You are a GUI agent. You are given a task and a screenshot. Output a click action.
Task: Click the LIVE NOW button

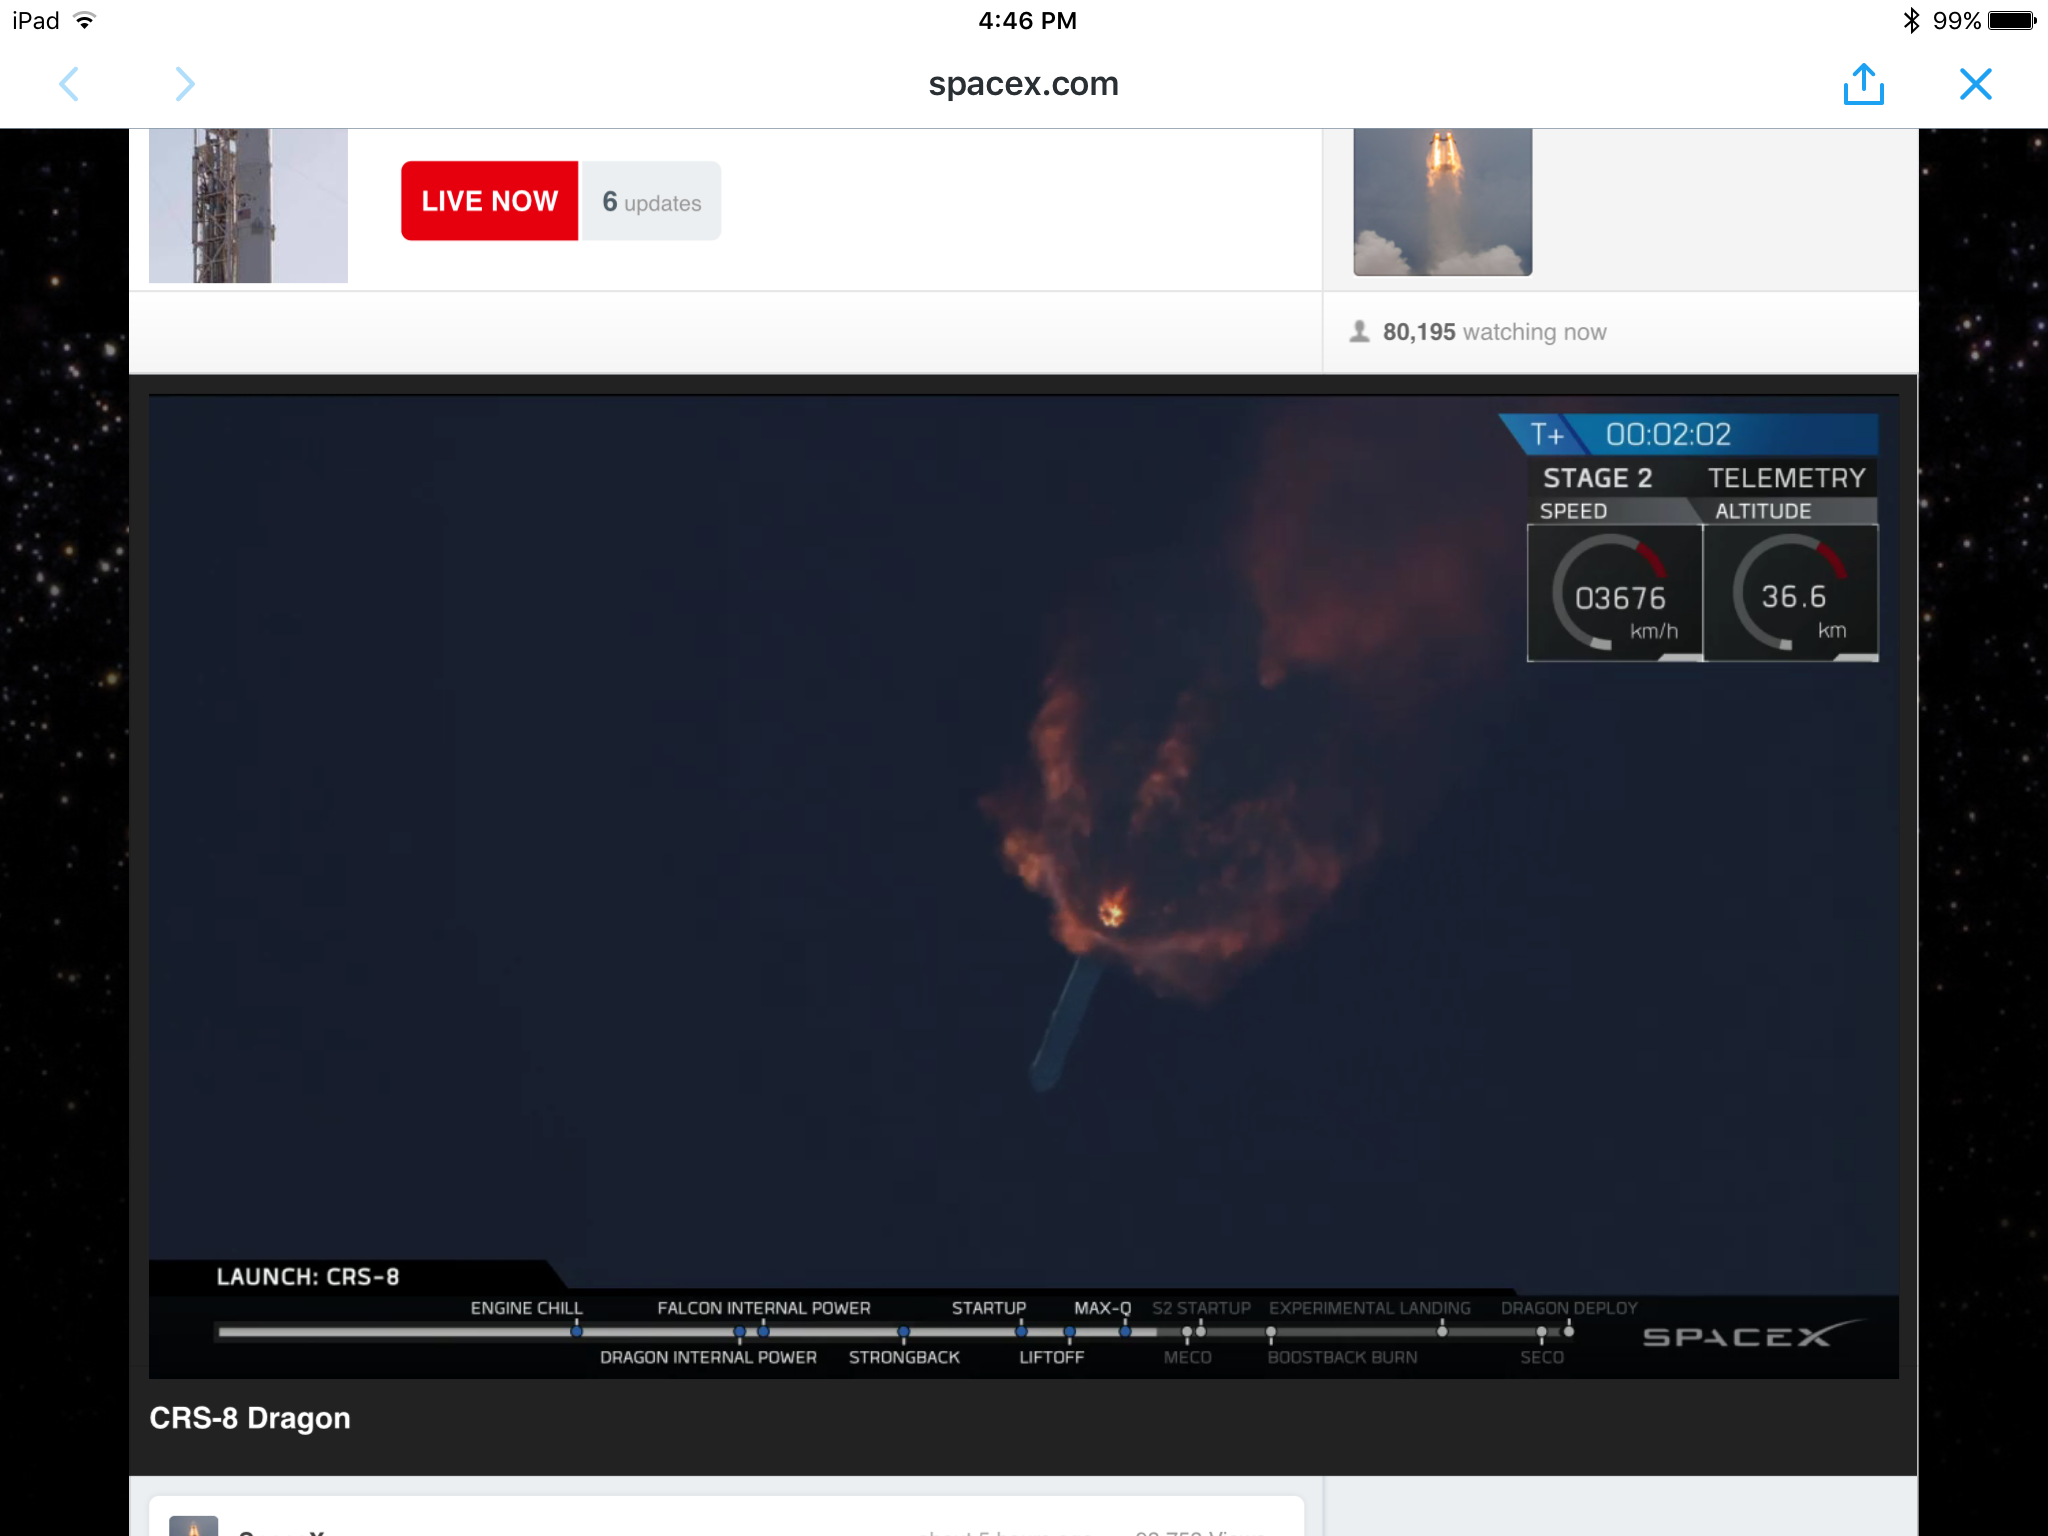(x=489, y=201)
